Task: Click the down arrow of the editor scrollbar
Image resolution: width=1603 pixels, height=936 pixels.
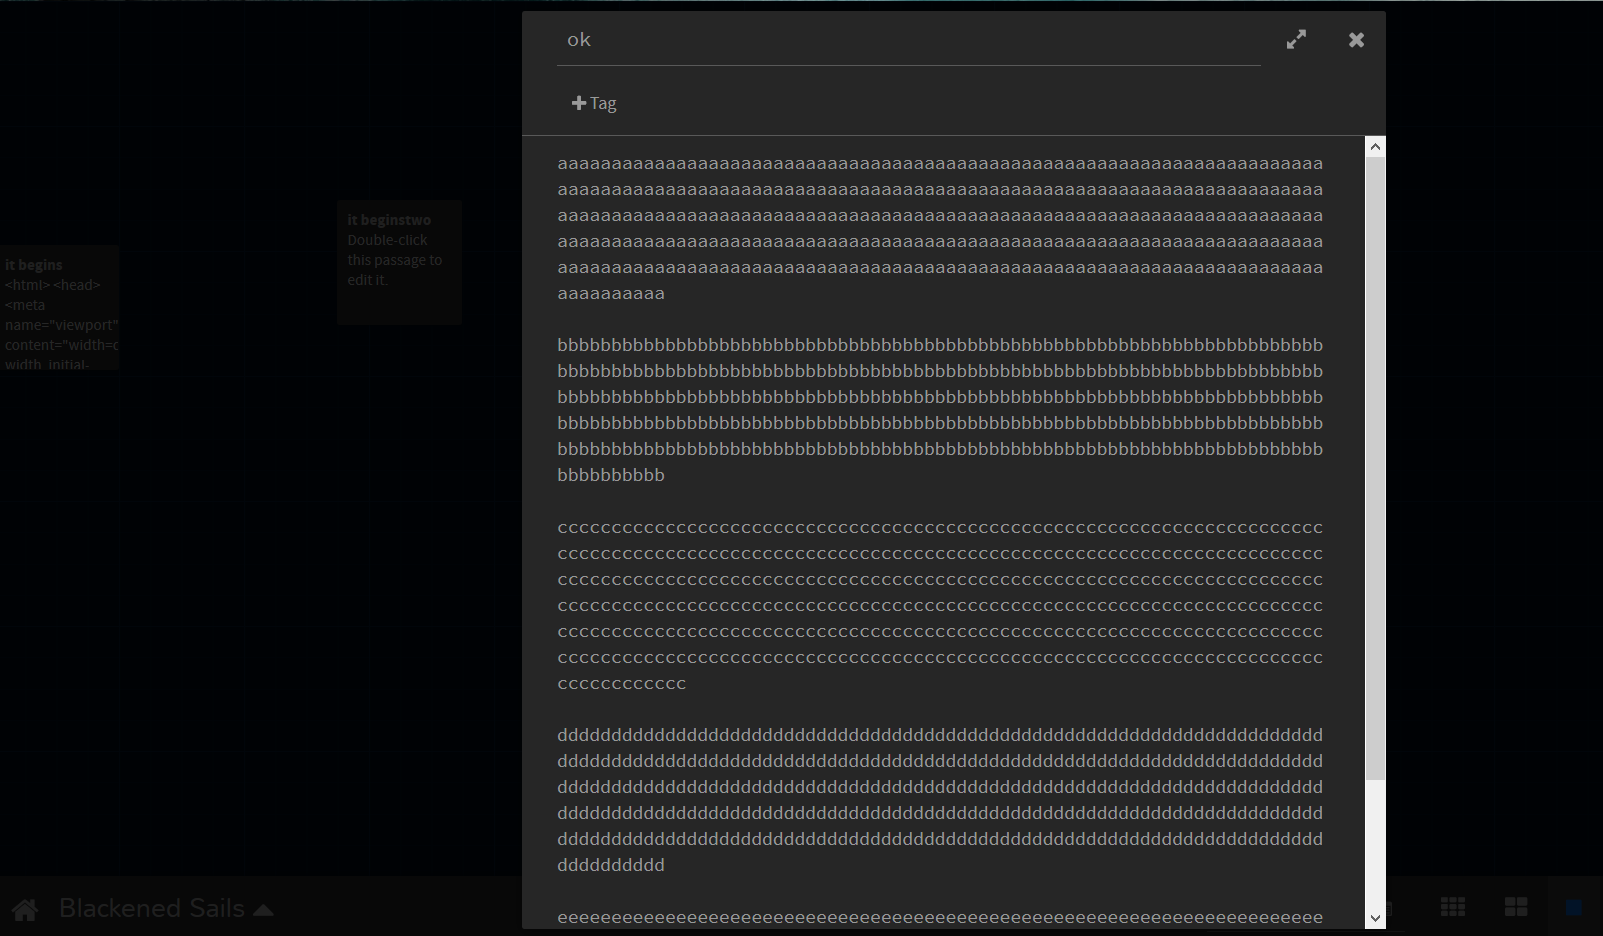Action: 1375,919
